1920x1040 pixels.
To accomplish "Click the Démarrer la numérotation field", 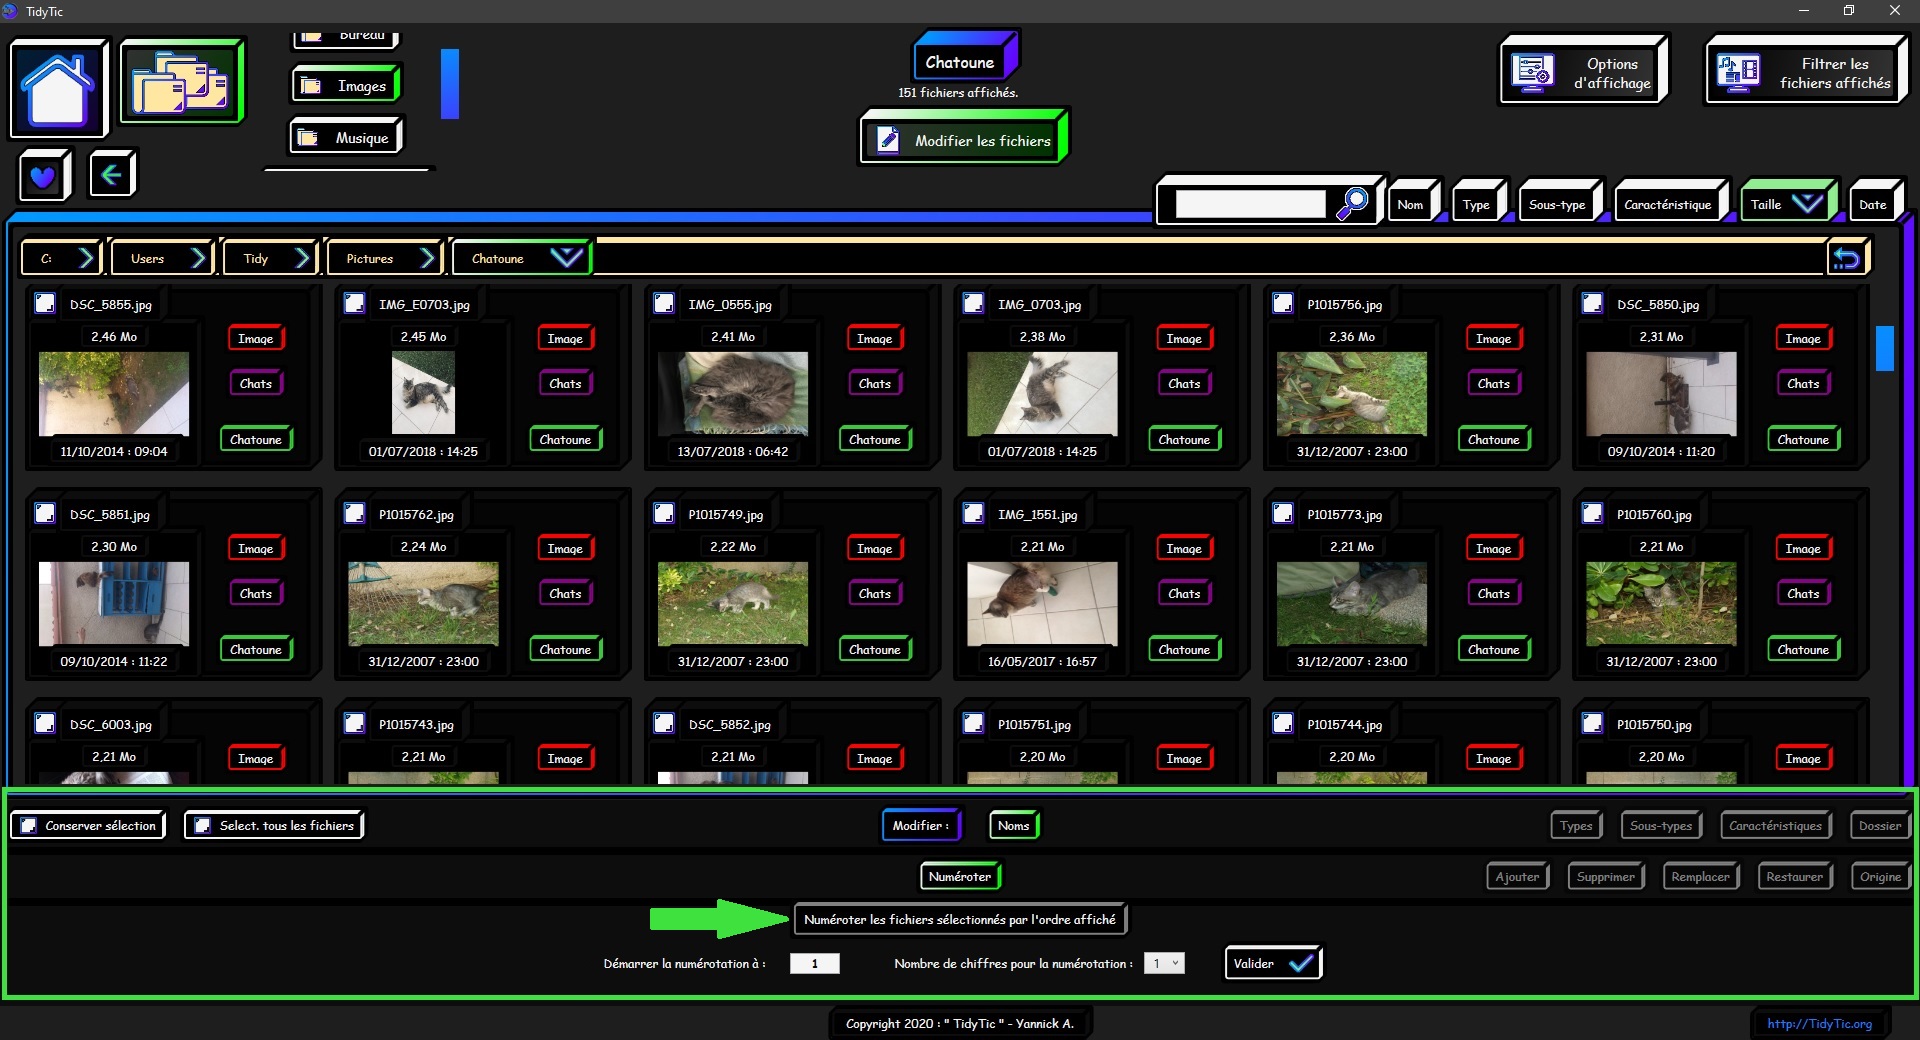I will click(x=815, y=963).
